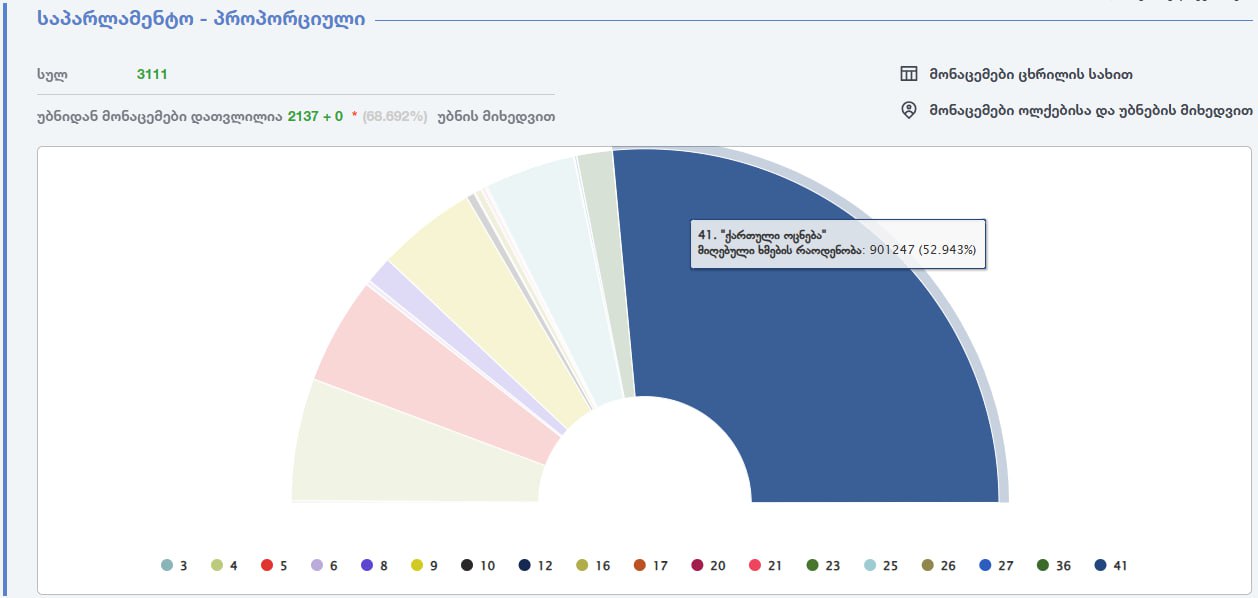The height and width of the screenshot is (598, 1258).
Task: Open მონაცემები ოლქებისა და უბნების მიხედვით link
Action: (1091, 110)
